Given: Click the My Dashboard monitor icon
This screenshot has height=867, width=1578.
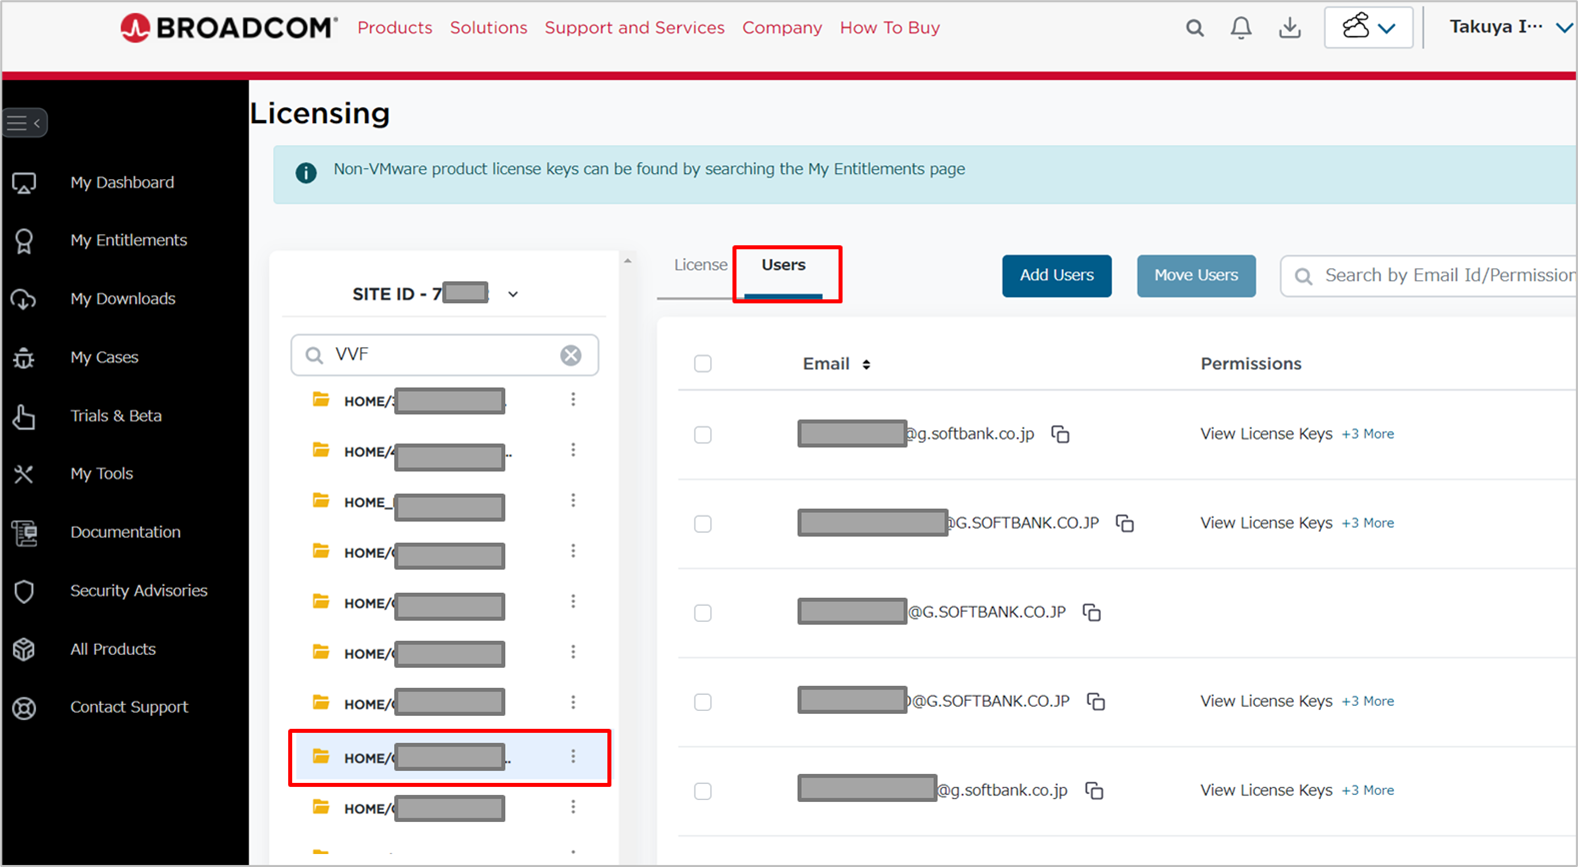Looking at the screenshot, I should coord(24,183).
